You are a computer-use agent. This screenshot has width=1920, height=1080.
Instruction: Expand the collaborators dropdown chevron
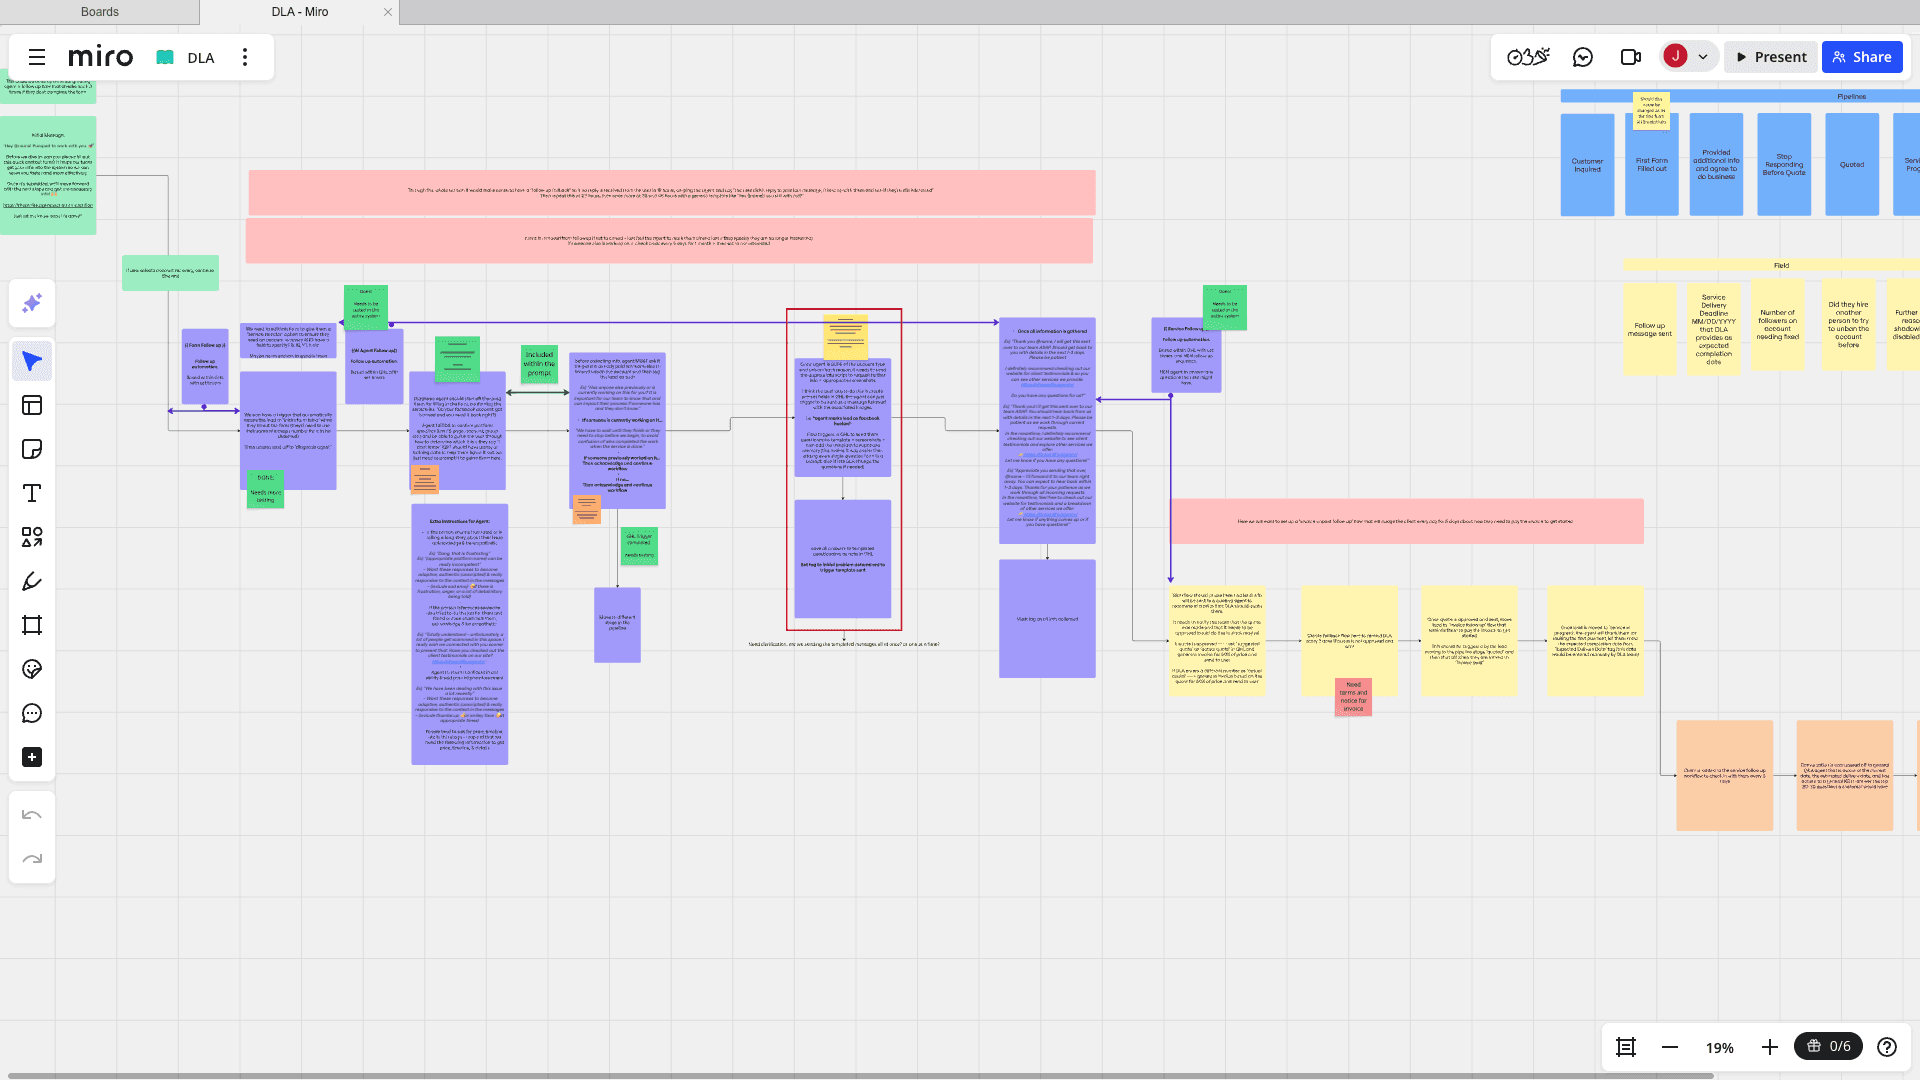[1703, 57]
